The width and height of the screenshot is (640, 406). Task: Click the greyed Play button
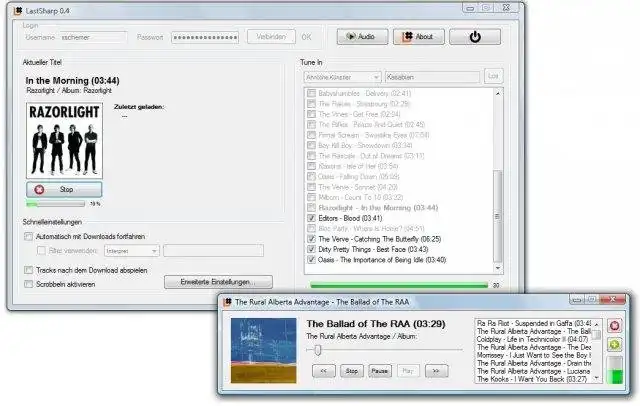(x=408, y=371)
